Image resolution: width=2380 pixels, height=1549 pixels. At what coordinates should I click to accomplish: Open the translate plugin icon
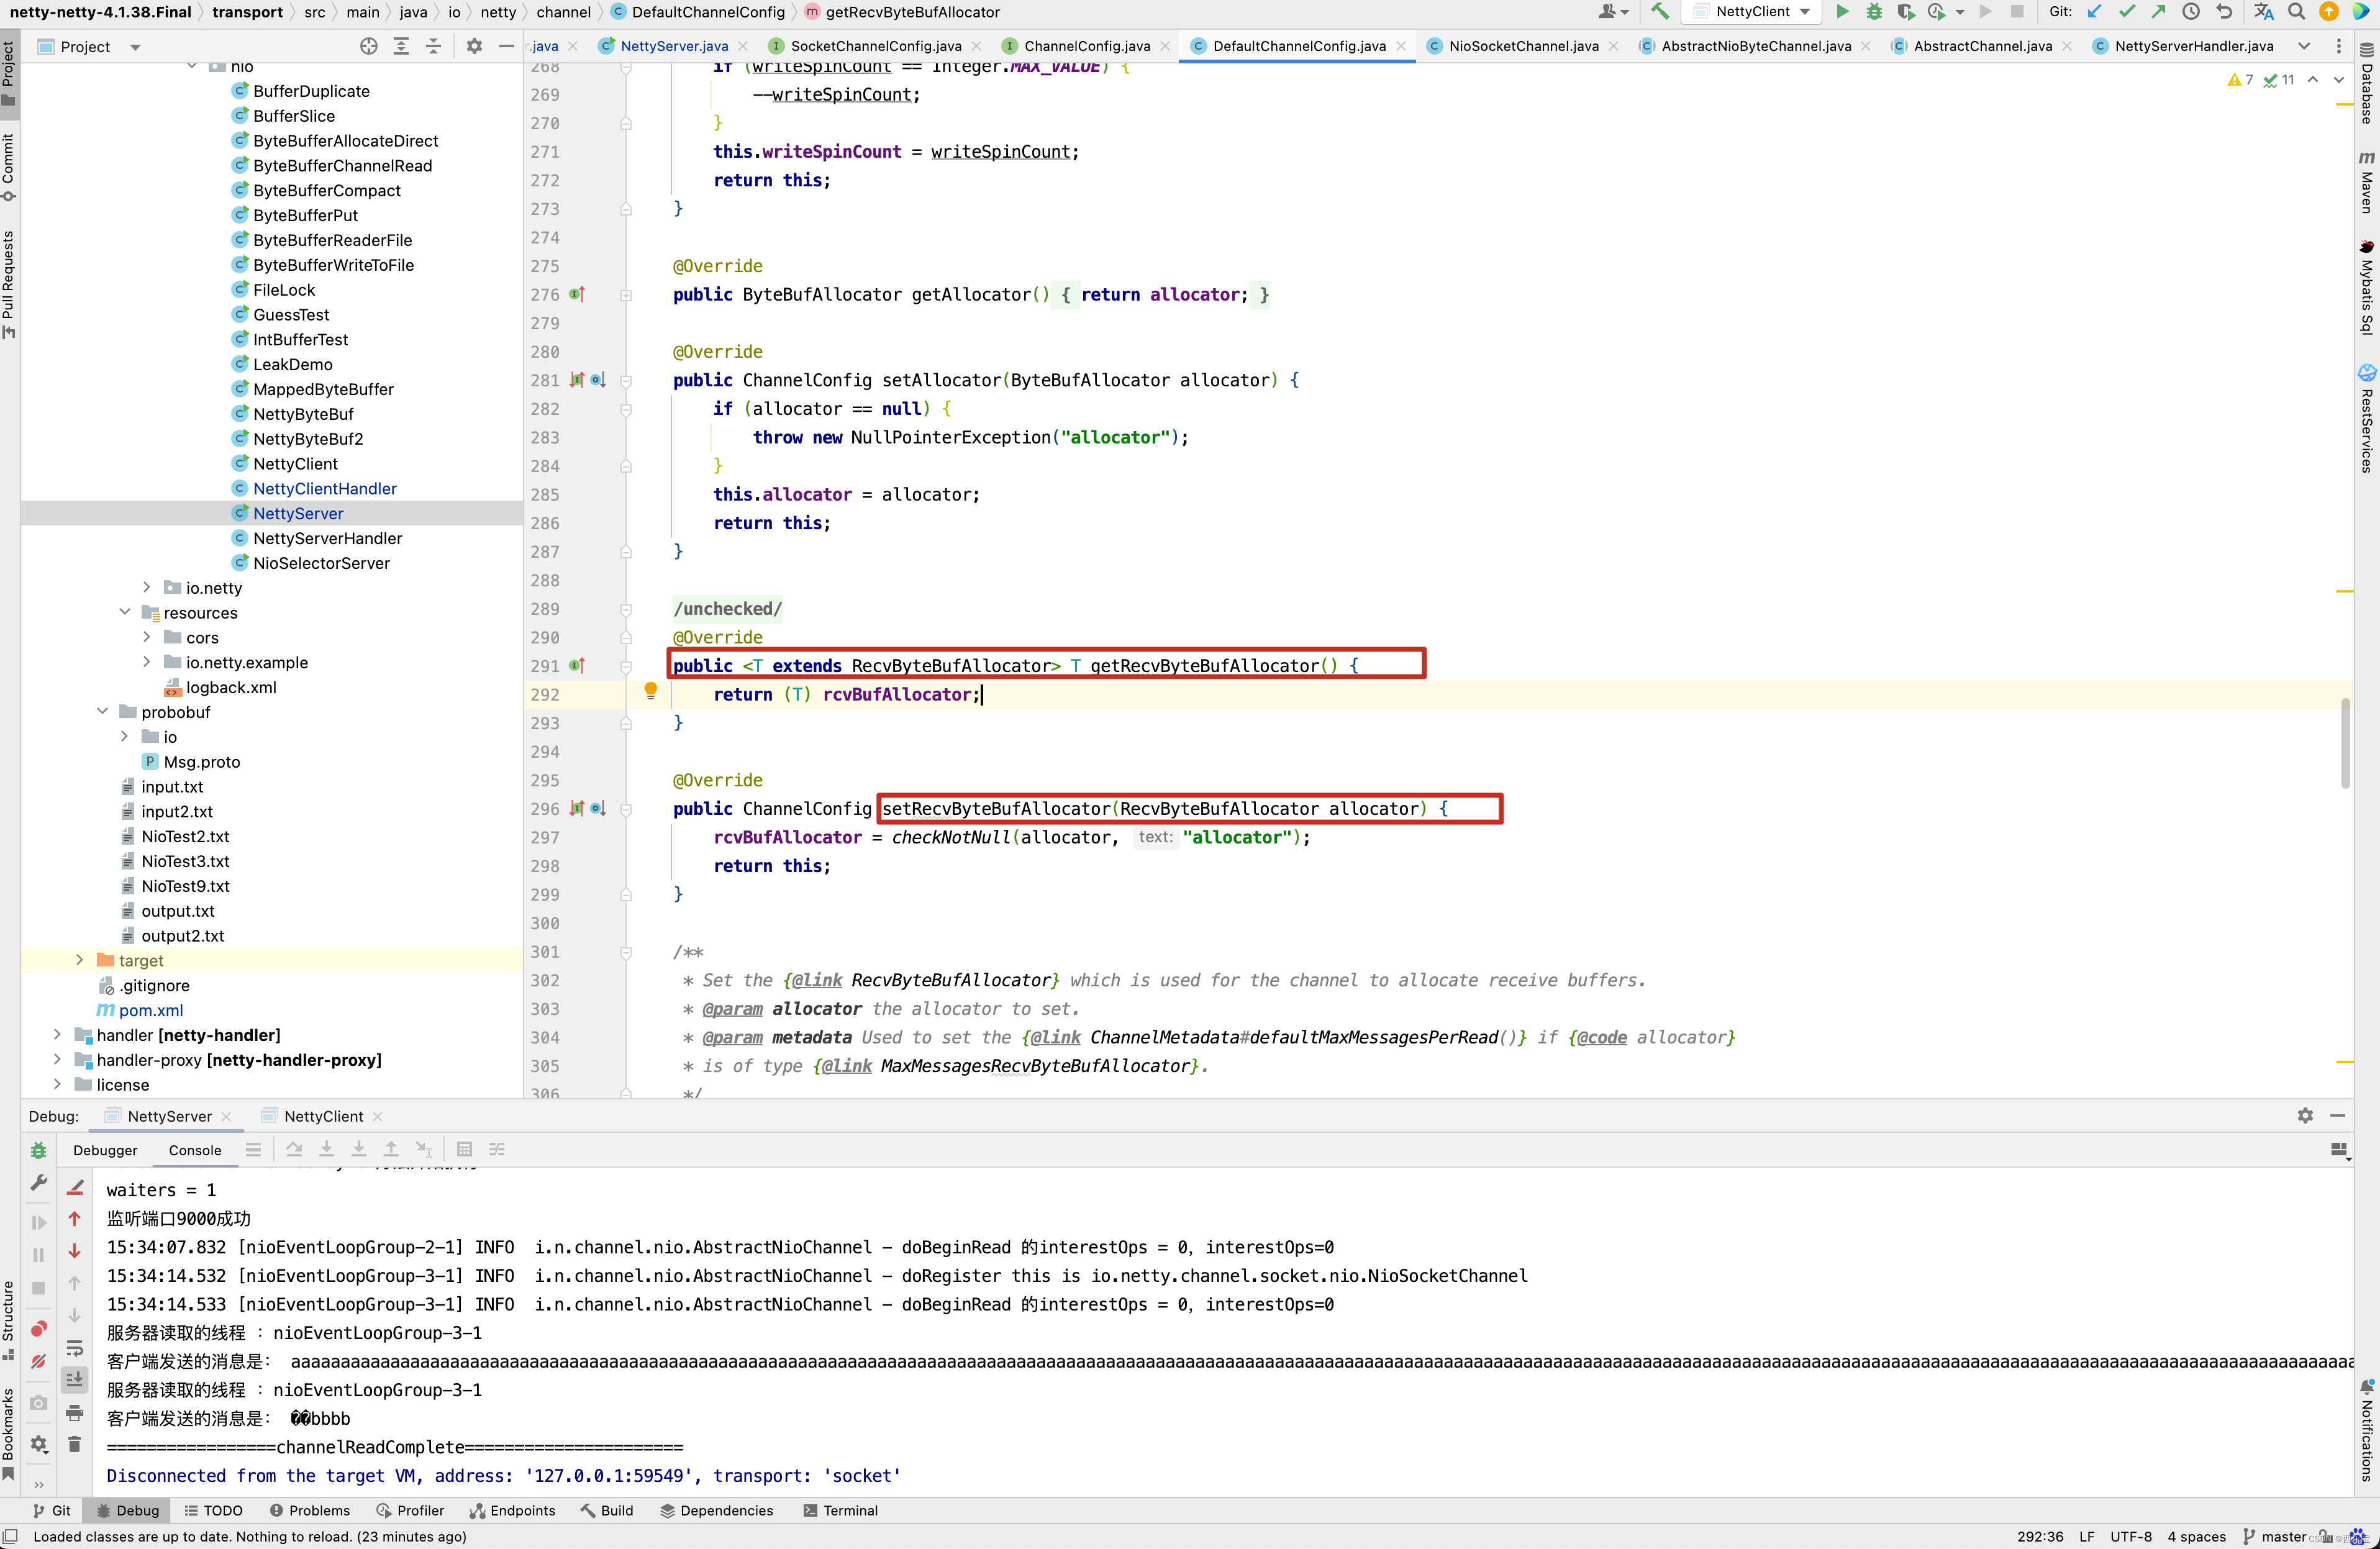click(2264, 12)
